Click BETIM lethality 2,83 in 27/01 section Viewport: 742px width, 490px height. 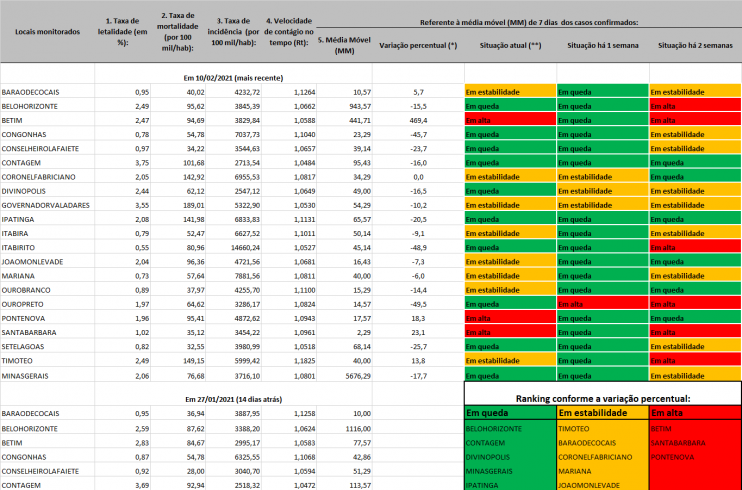[142, 443]
